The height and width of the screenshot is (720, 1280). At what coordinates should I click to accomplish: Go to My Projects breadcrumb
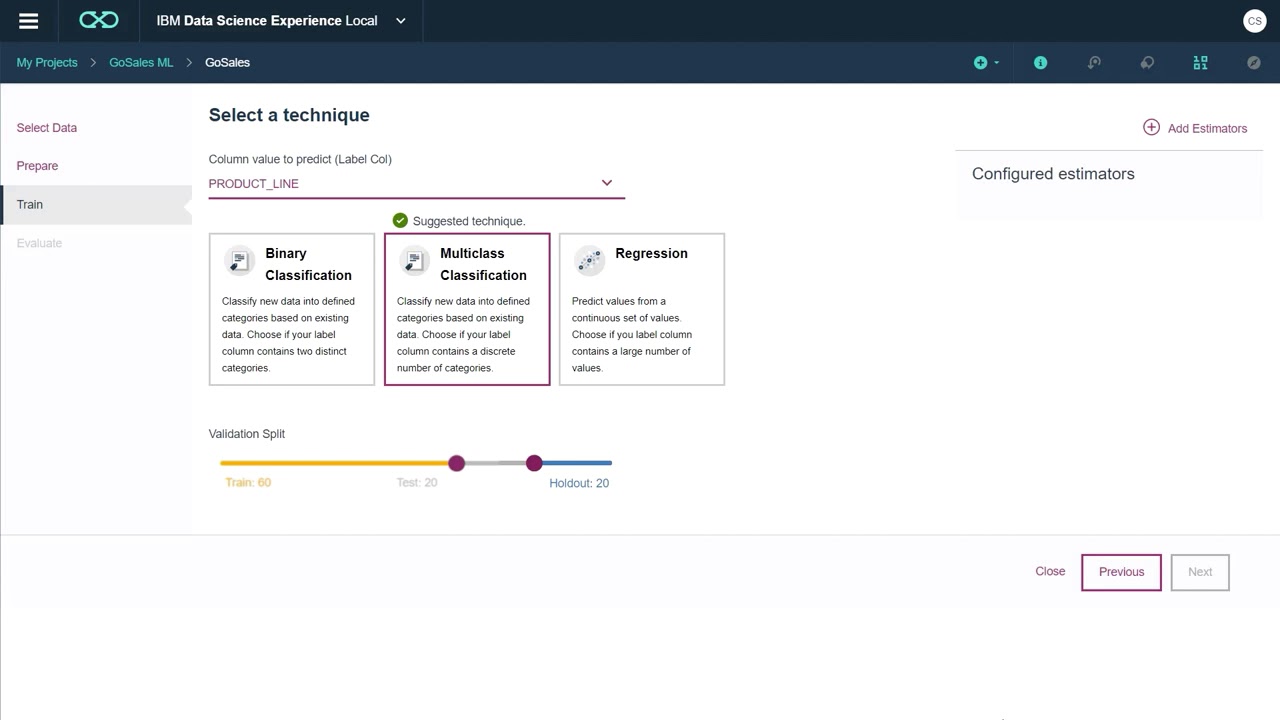[47, 62]
